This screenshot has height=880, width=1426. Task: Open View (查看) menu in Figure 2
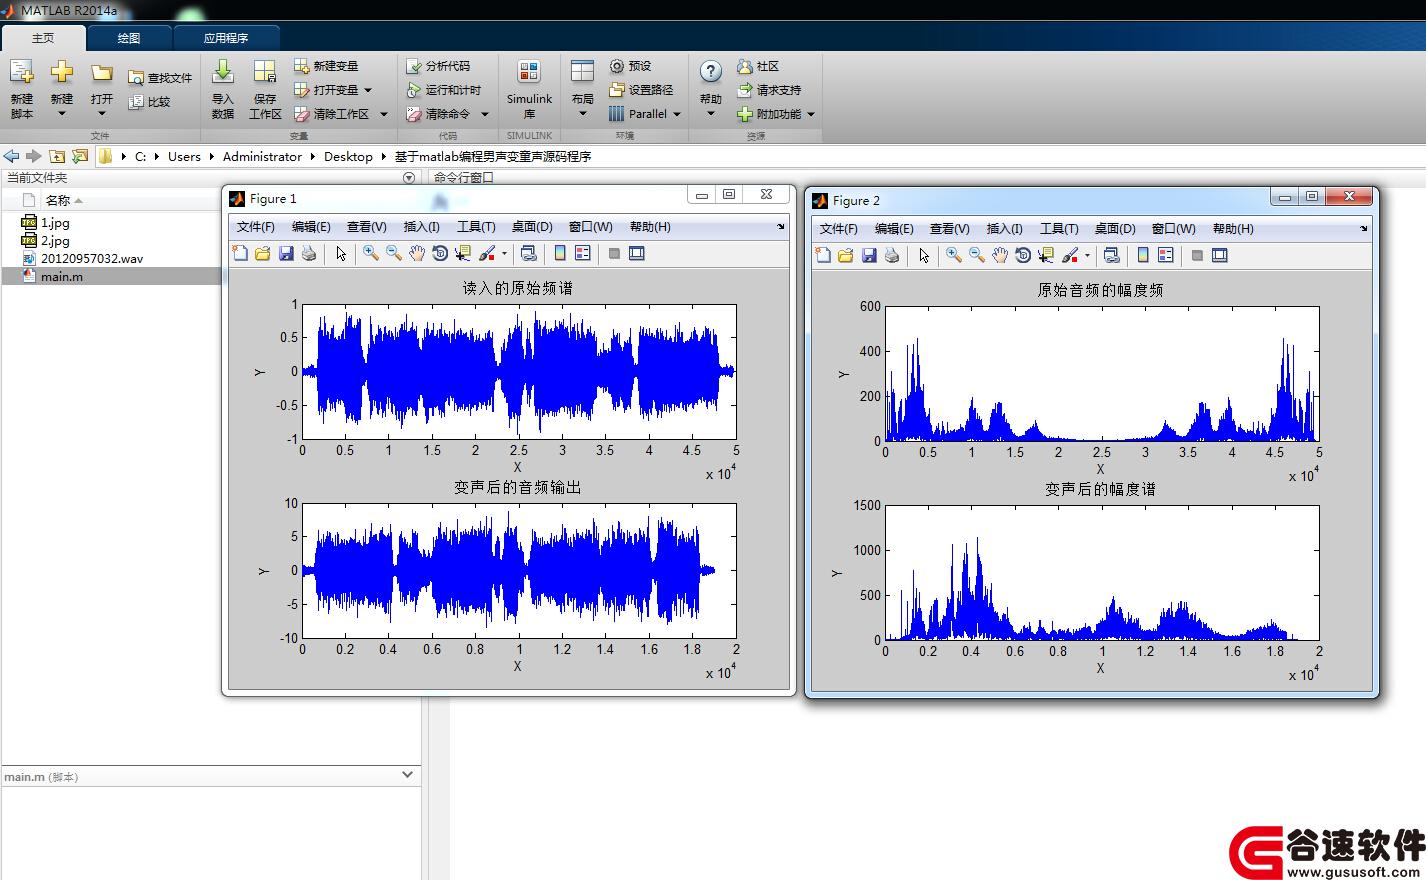(x=949, y=229)
